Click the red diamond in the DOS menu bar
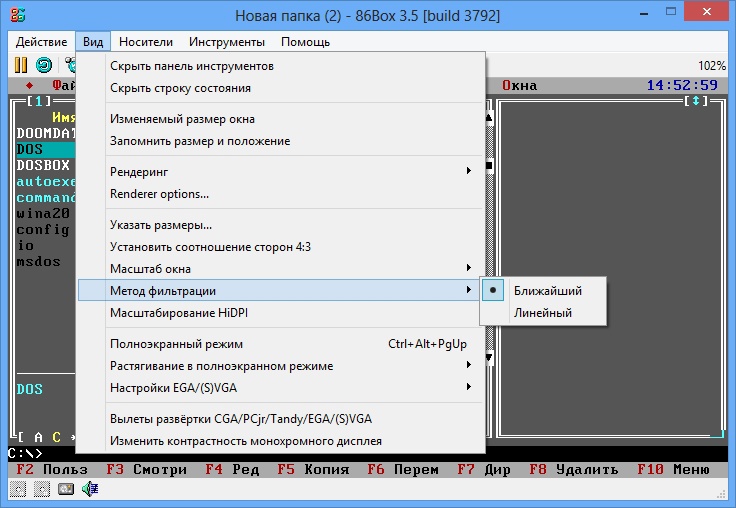 (x=30, y=85)
